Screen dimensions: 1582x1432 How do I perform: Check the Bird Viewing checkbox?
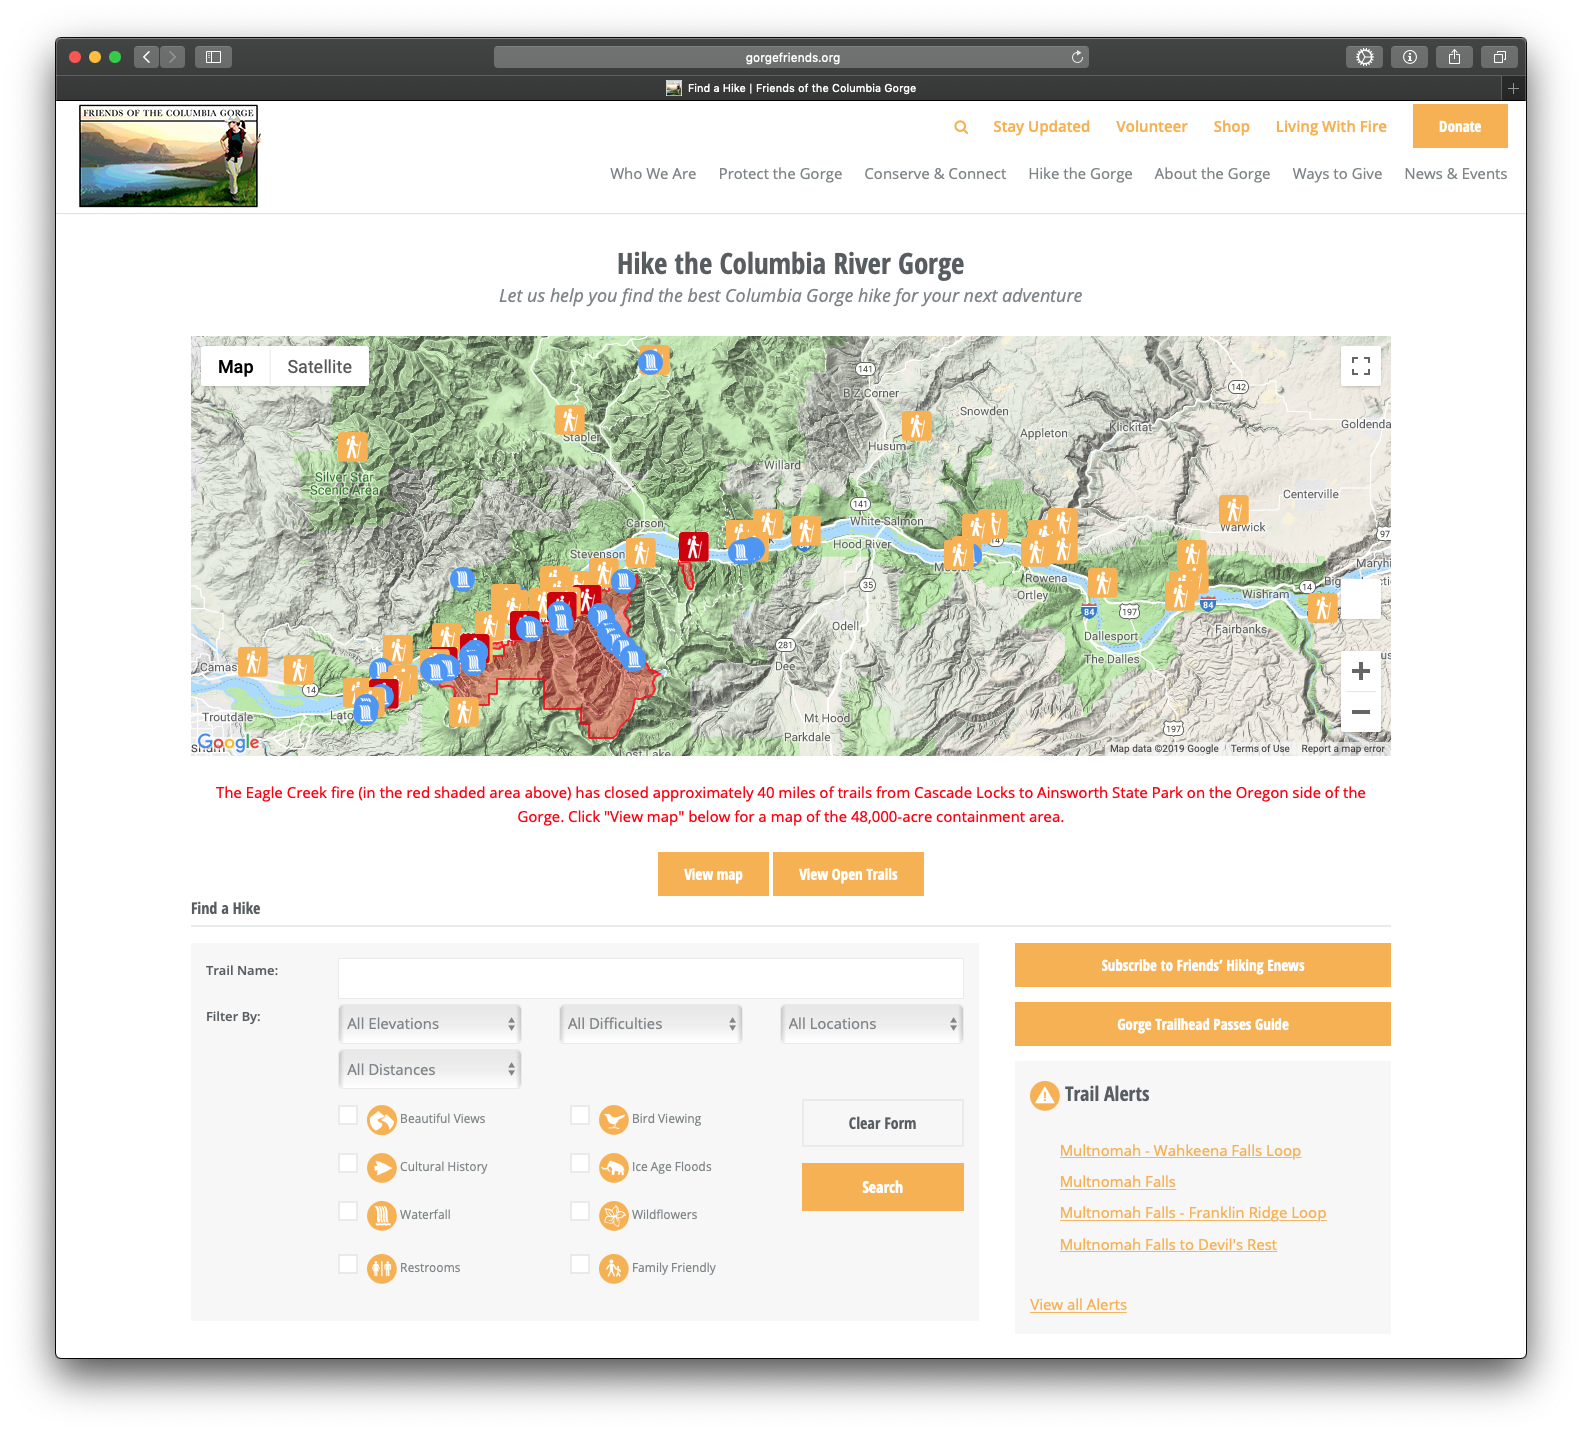click(x=580, y=1115)
